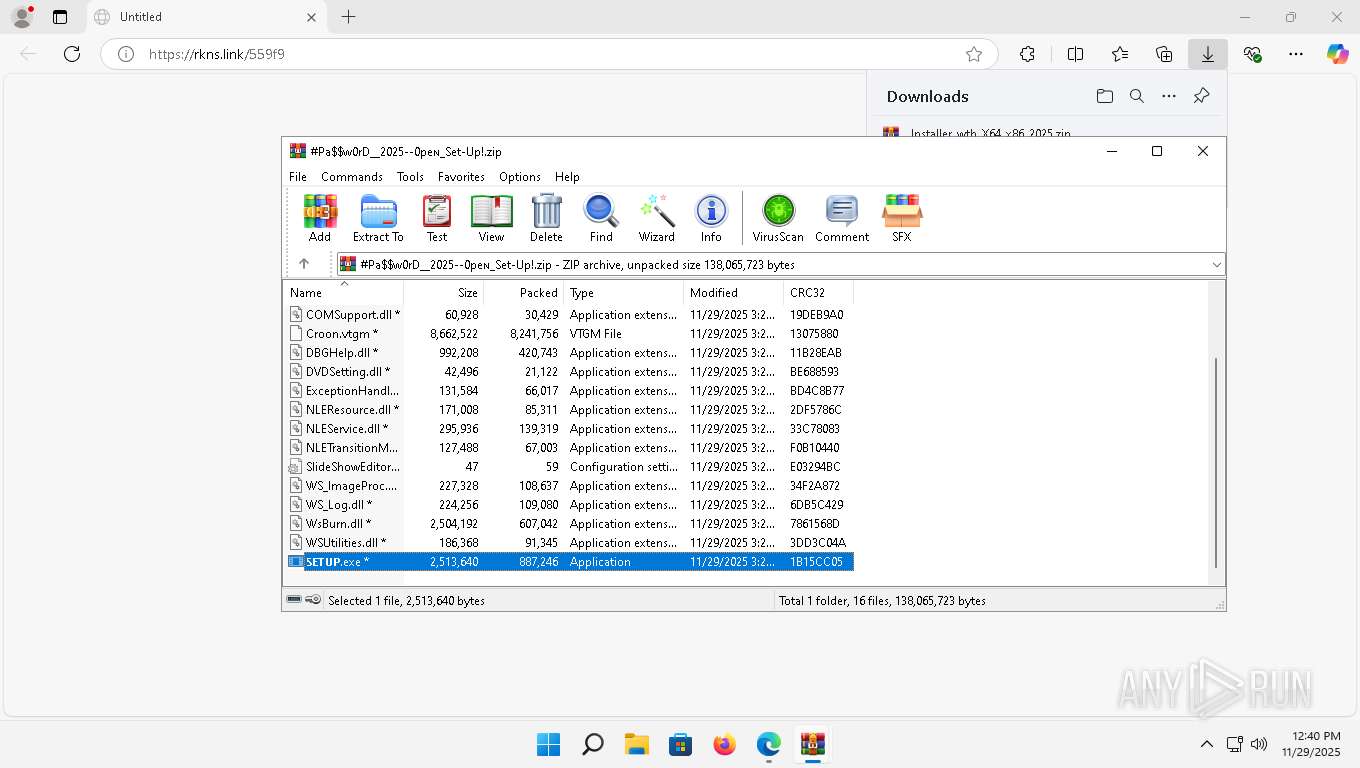Show archive Info
The width and height of the screenshot is (1360, 768).
point(711,218)
